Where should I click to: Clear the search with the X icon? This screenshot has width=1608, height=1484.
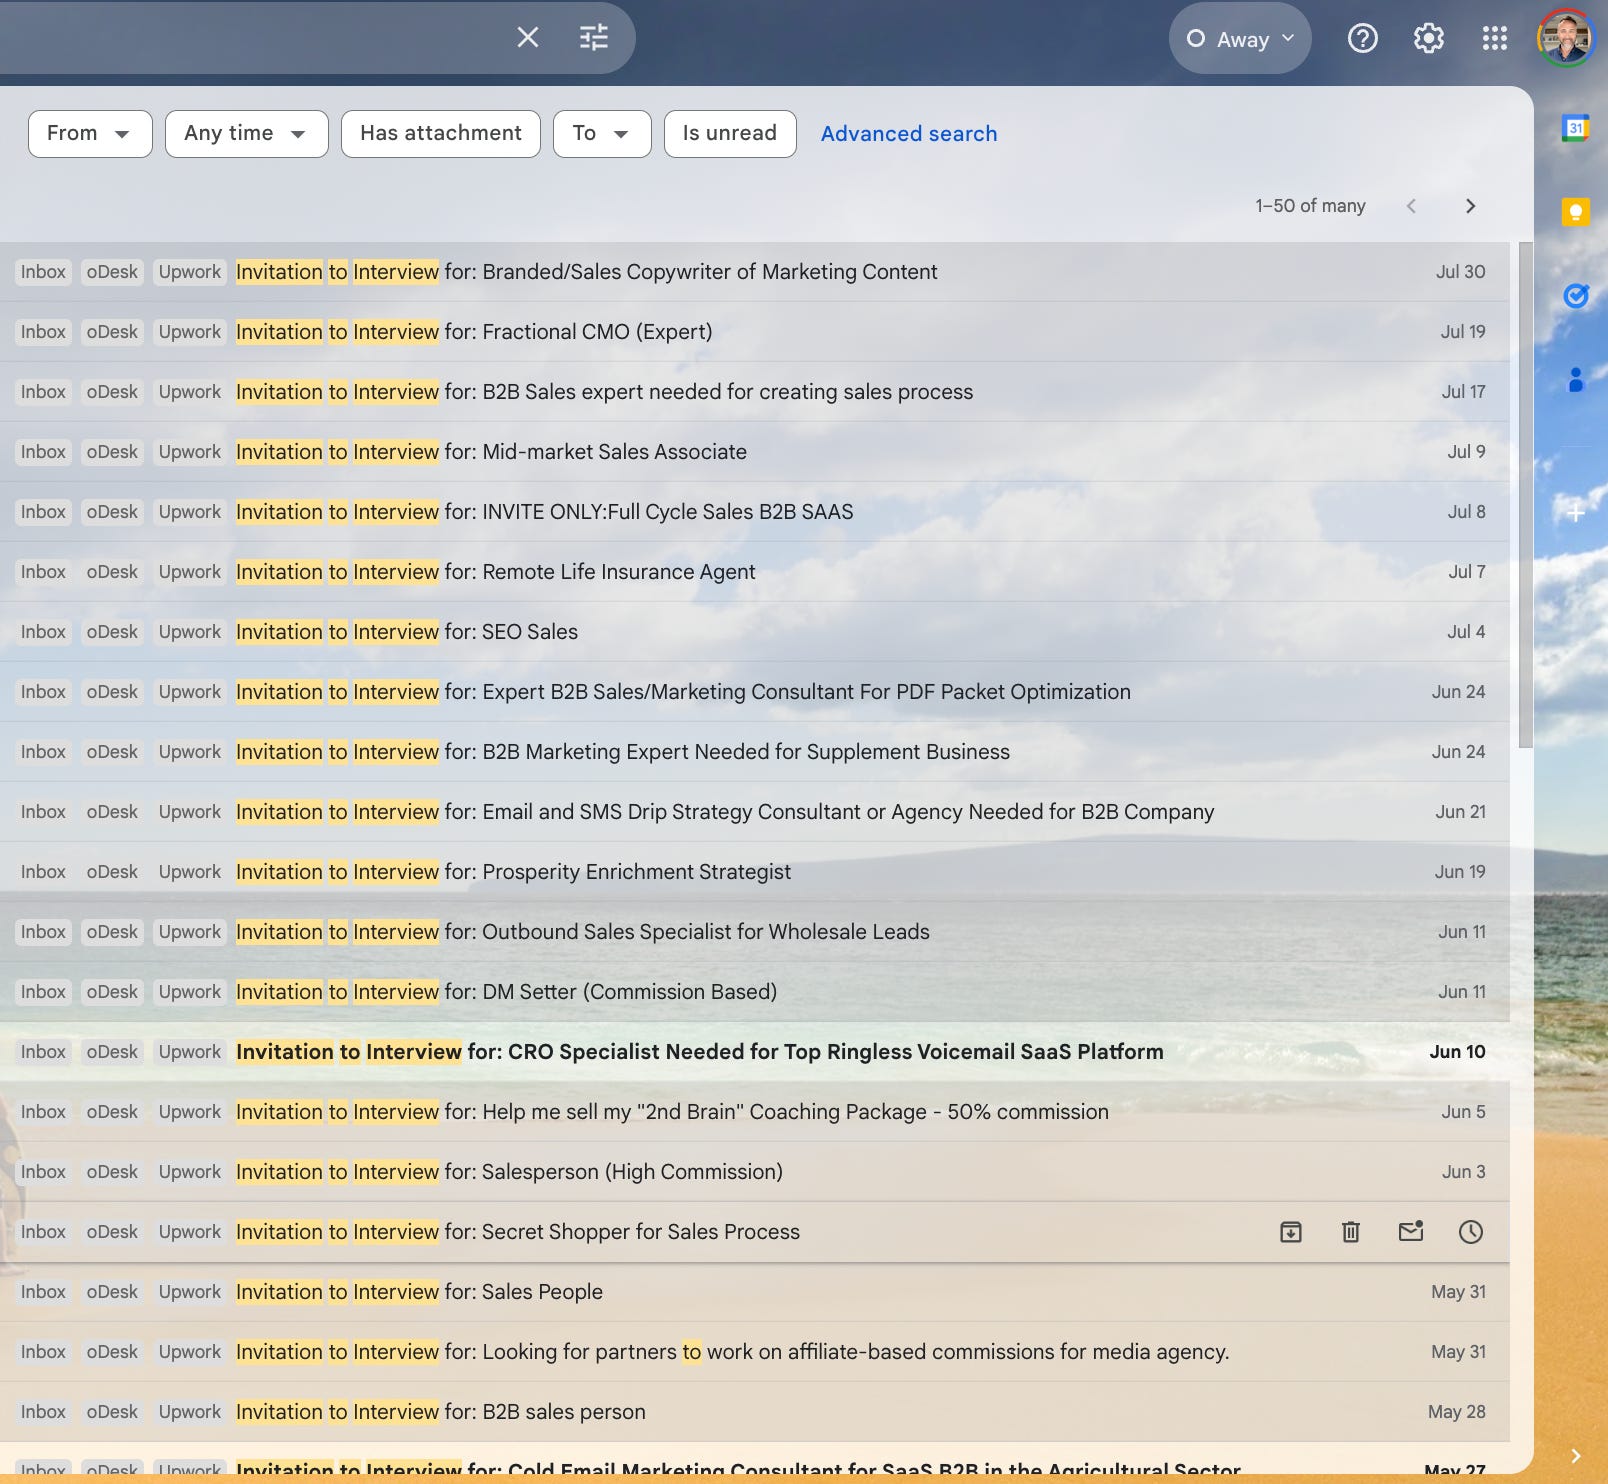(x=528, y=38)
